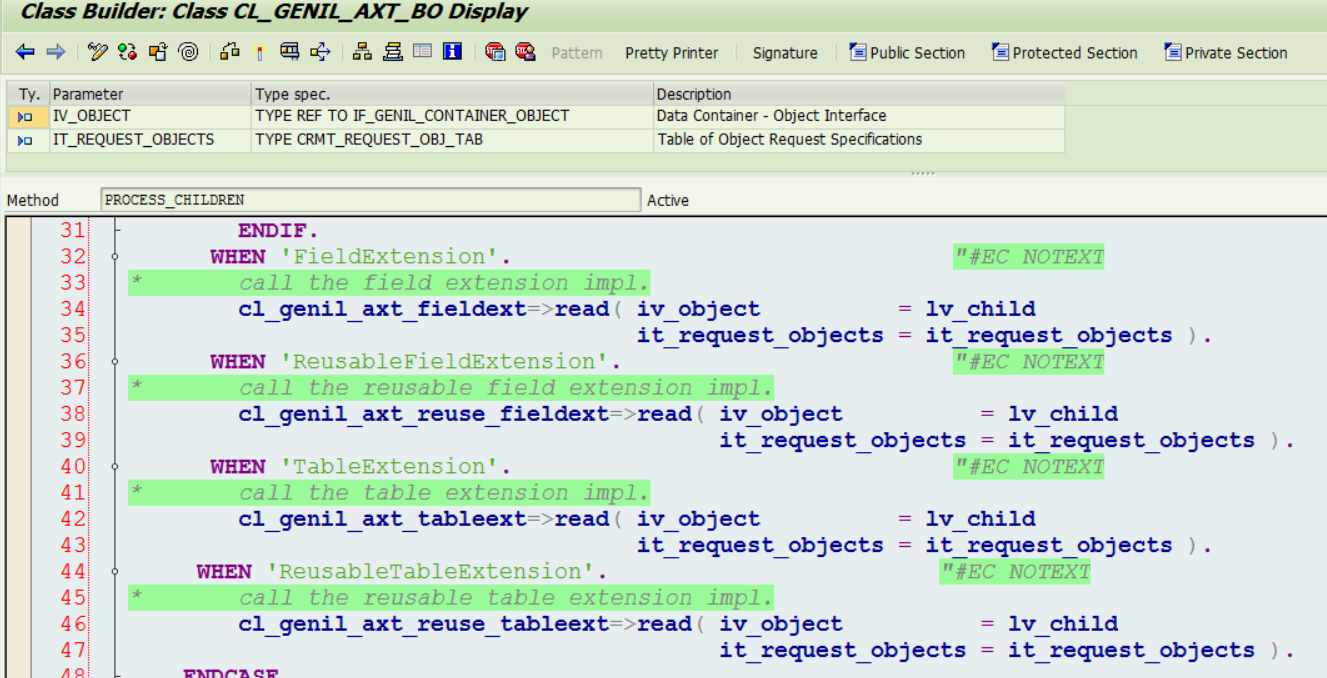The image size is (1327, 678).
Task: Click line number 46 in the gutter
Action: click(x=72, y=624)
